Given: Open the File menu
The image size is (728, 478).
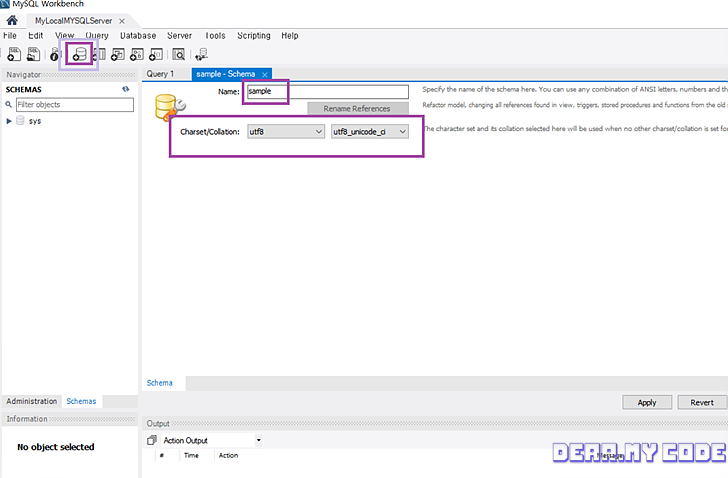Looking at the screenshot, I should tap(10, 36).
